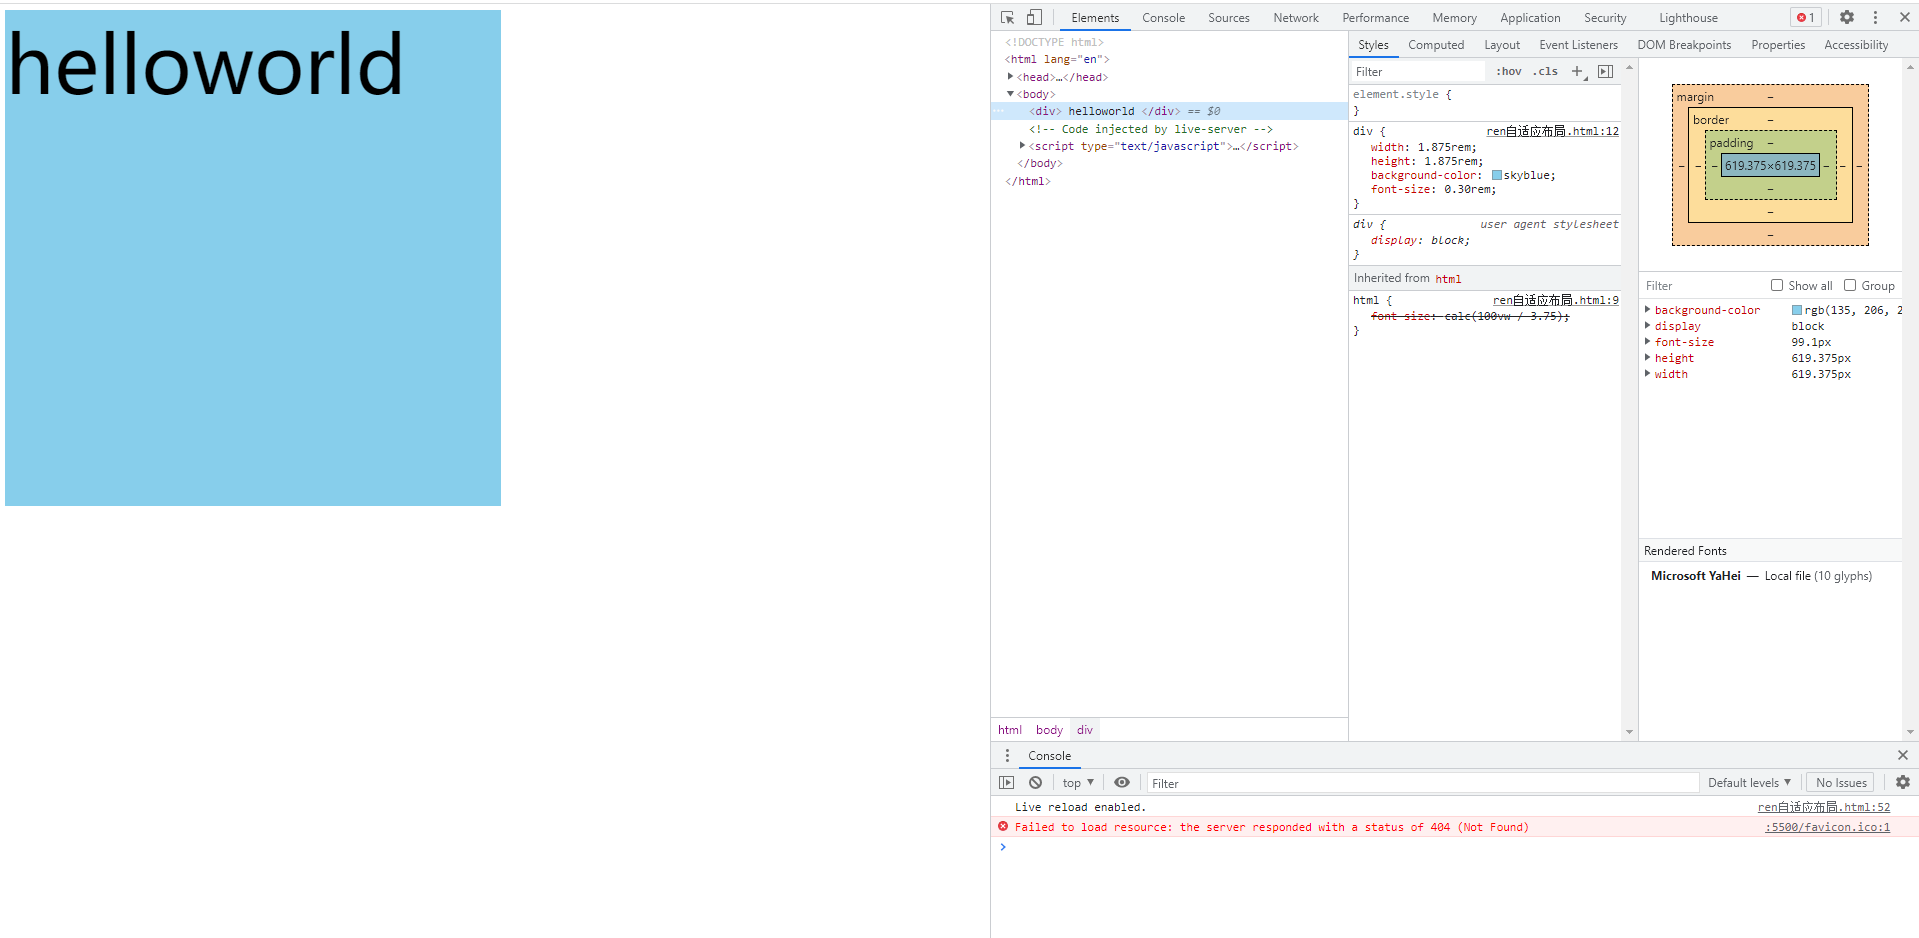This screenshot has width=1919, height=938.
Task: Close the console drawer
Action: (1903, 755)
